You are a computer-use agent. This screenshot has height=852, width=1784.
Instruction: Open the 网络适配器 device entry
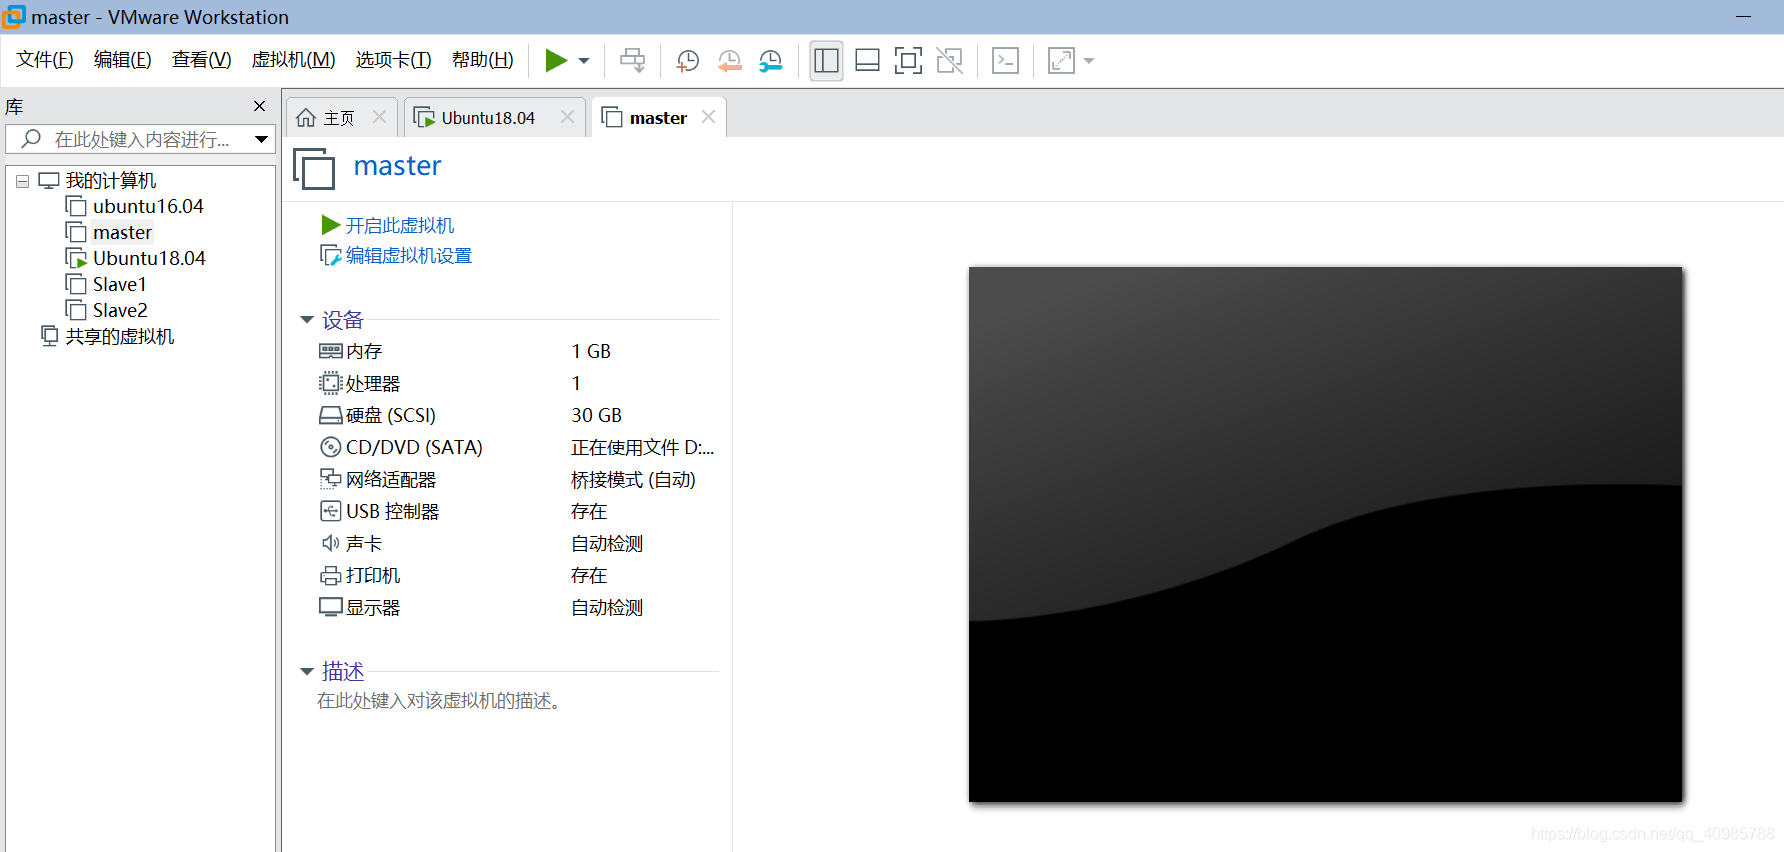point(391,480)
